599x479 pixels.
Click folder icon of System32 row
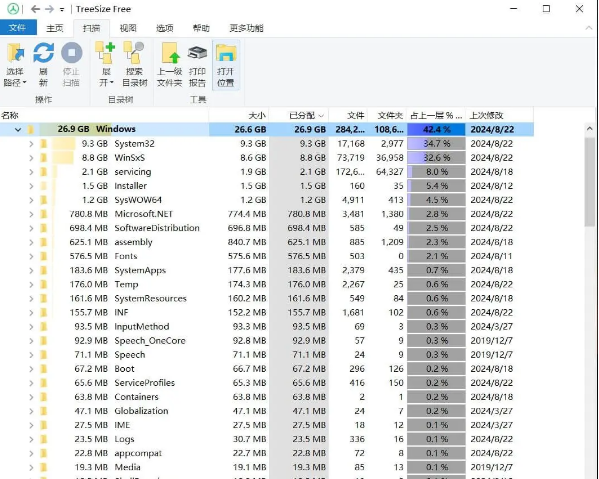point(44,144)
